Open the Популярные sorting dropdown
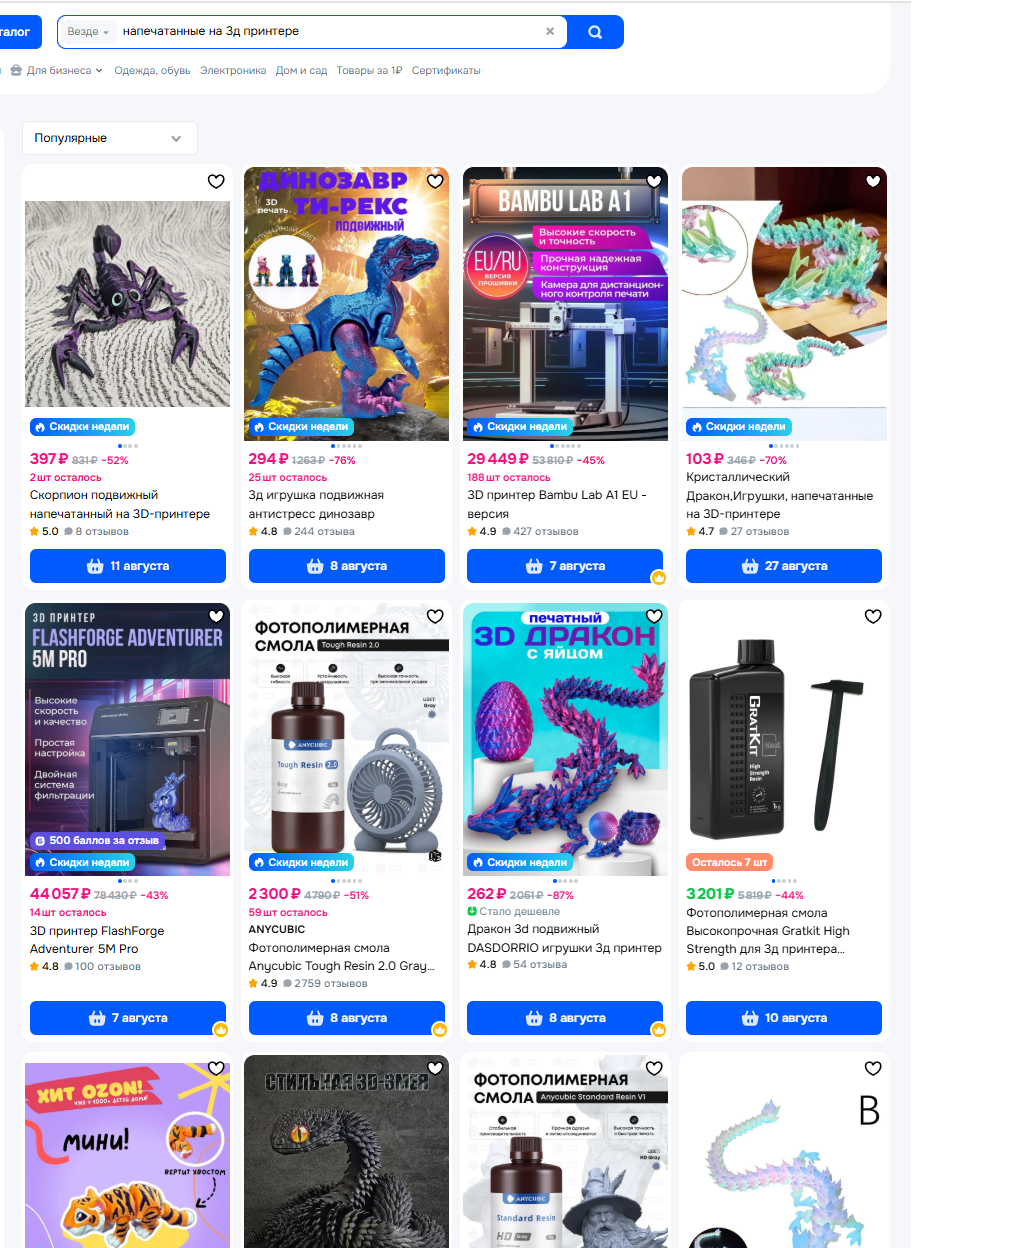Image resolution: width=1016 pixels, height=1248 pixels. click(110, 138)
